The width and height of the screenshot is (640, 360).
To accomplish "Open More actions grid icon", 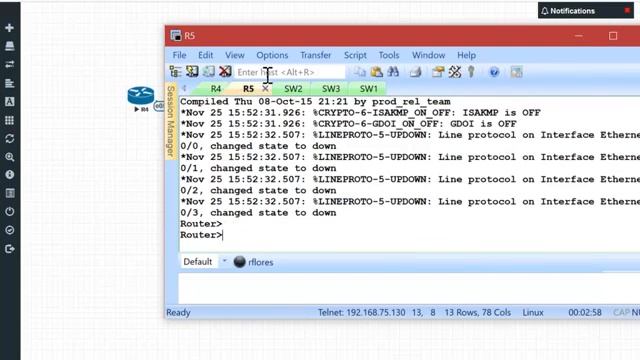I will tap(9, 120).
